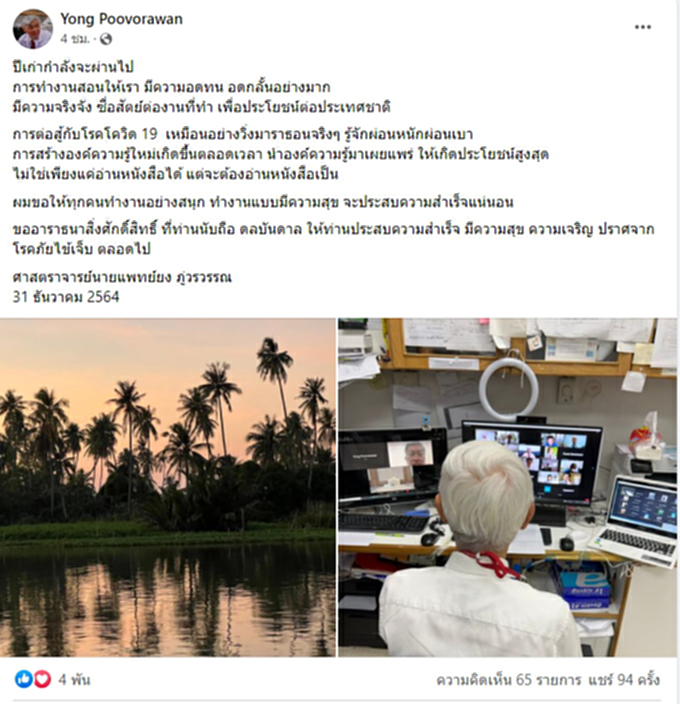The width and height of the screenshot is (680, 704).
Task: Click the left monitor showing a speaker
Action: point(392,468)
